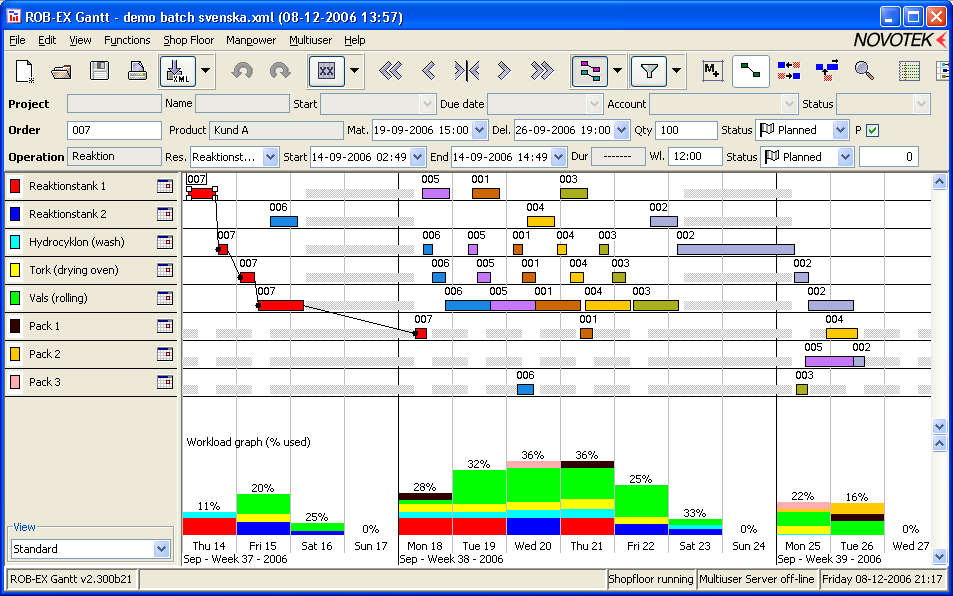
Task: Open the Res. Reaktionst... dropdown
Action: [270, 157]
